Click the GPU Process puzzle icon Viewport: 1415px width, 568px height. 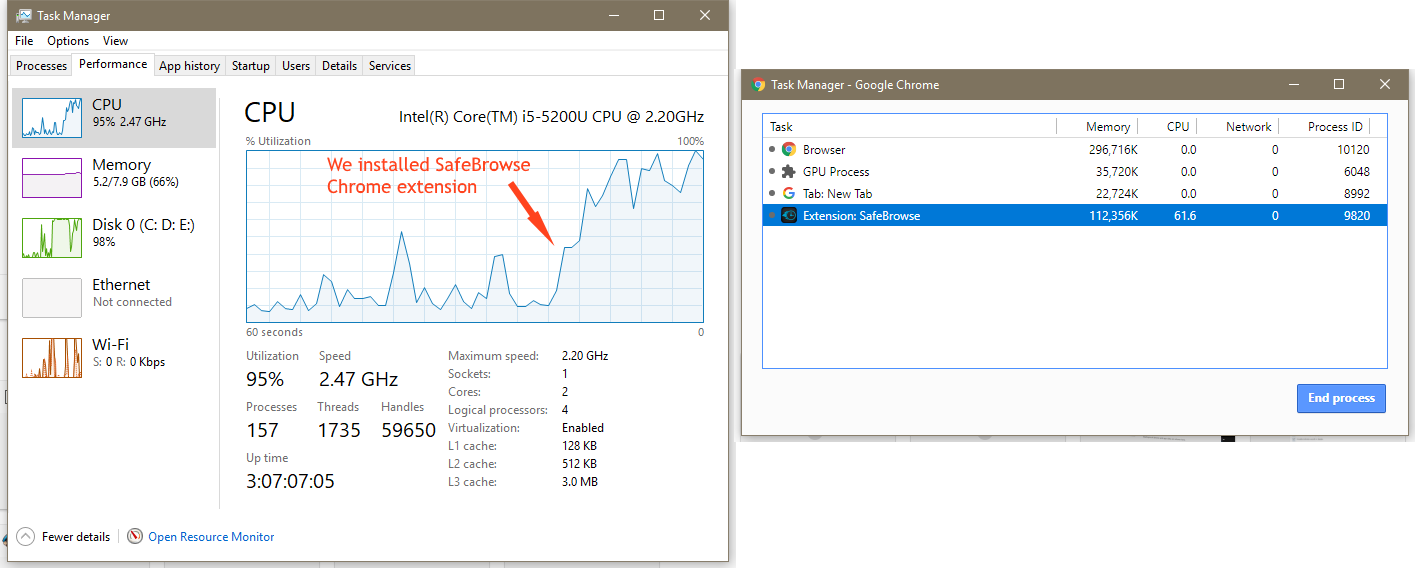(x=789, y=172)
